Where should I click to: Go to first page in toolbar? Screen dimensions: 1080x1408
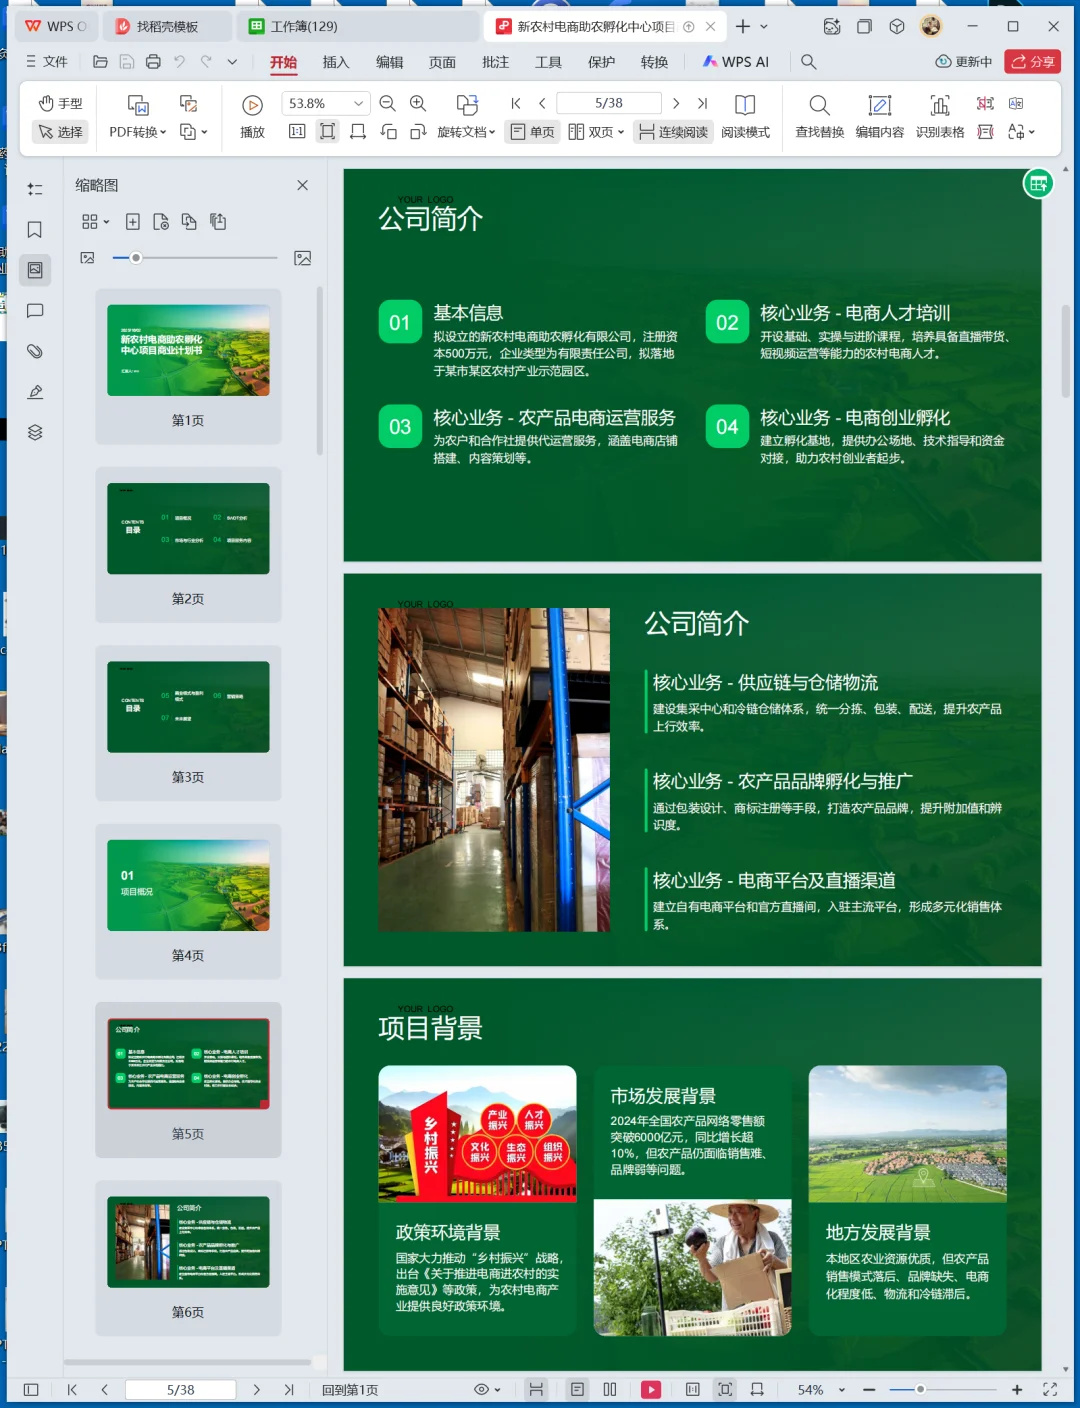pos(516,103)
